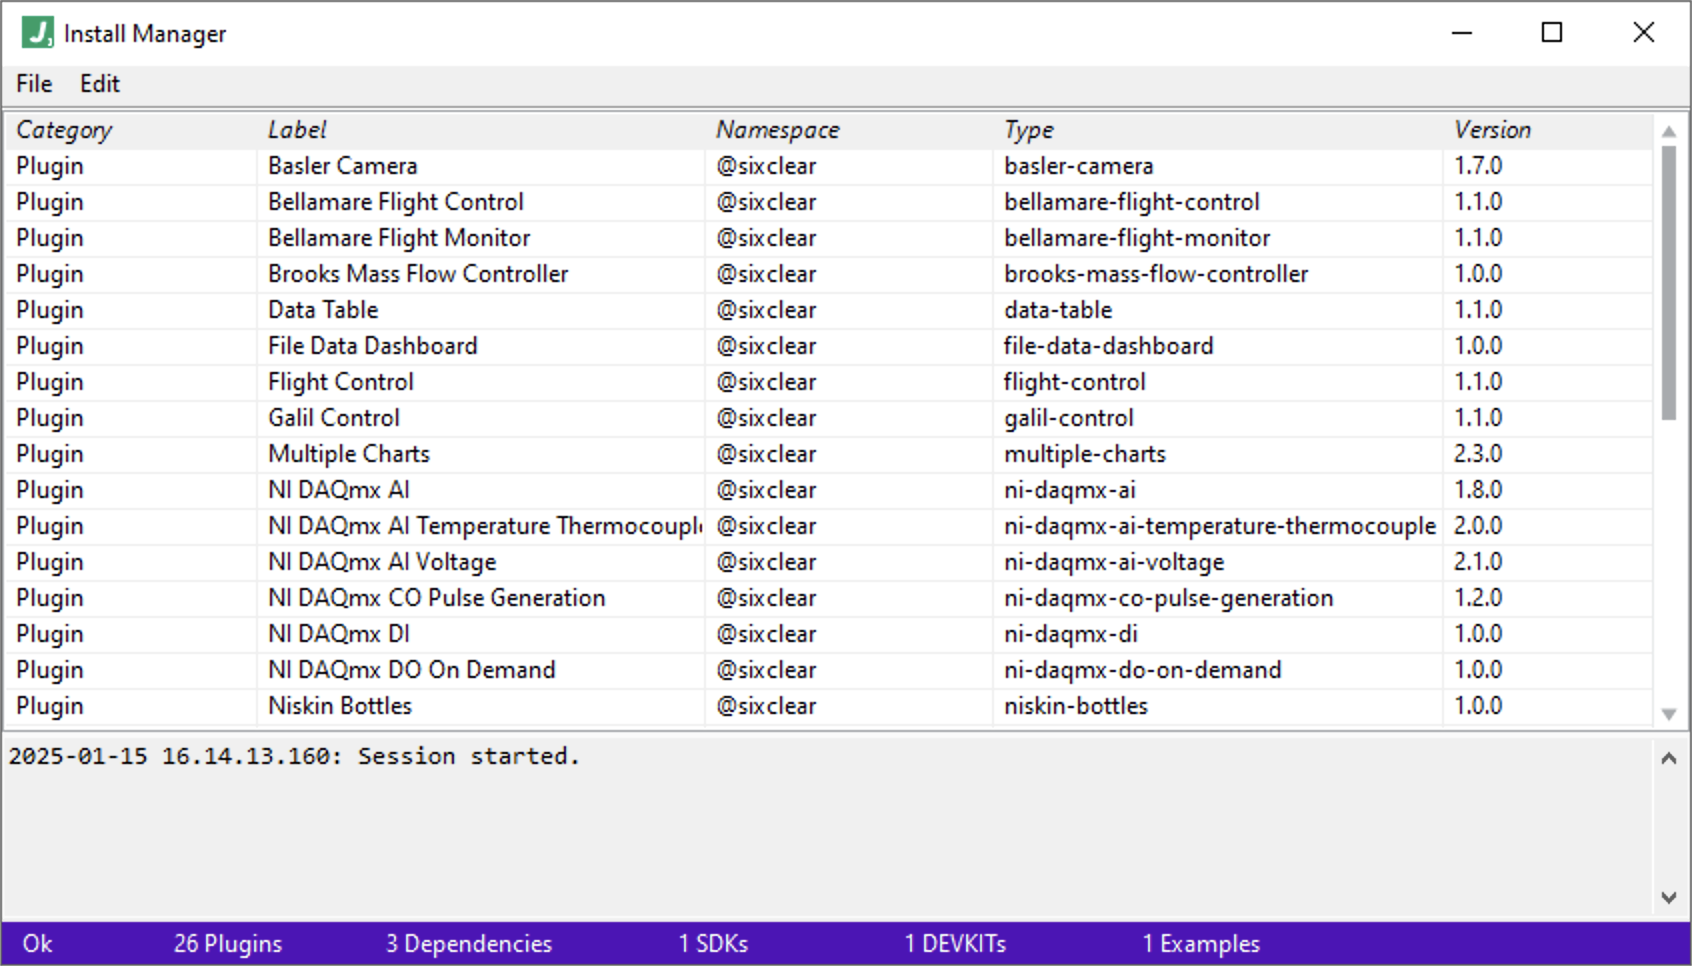Click version 2.1.0 of NI DAQmx AI Voltage
This screenshot has height=966, width=1692.
click(1478, 562)
